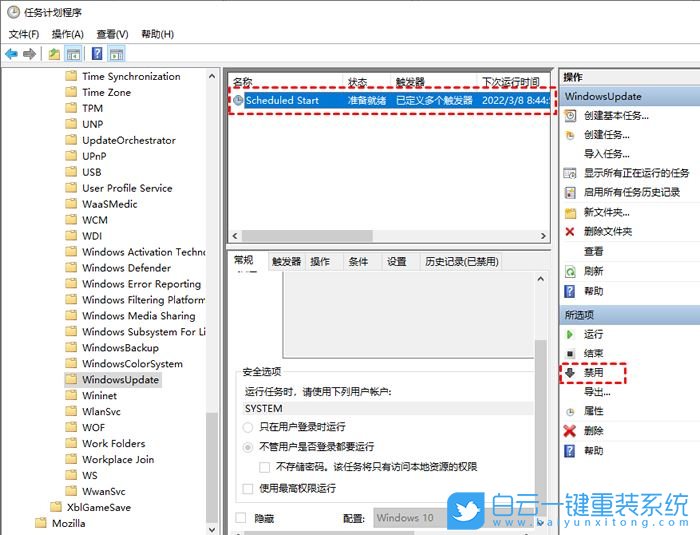Click the black square 结束 icon
This screenshot has height=535, width=700.
(x=570, y=354)
